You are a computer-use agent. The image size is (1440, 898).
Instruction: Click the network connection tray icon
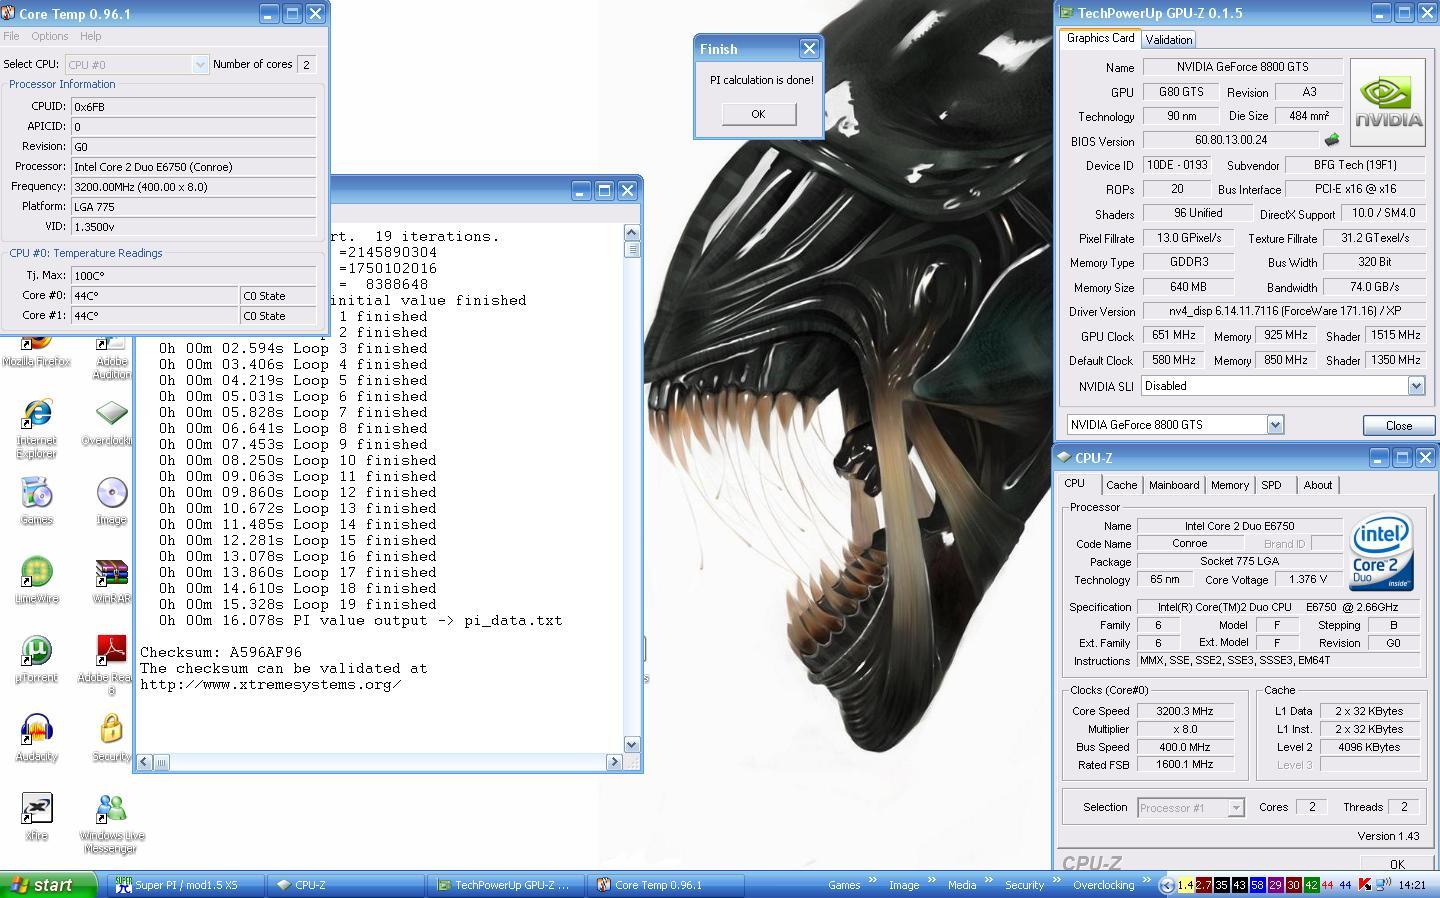(1382, 885)
